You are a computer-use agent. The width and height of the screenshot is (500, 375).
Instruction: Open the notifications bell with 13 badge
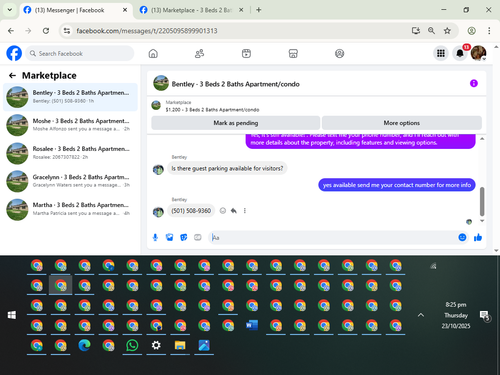(460, 53)
